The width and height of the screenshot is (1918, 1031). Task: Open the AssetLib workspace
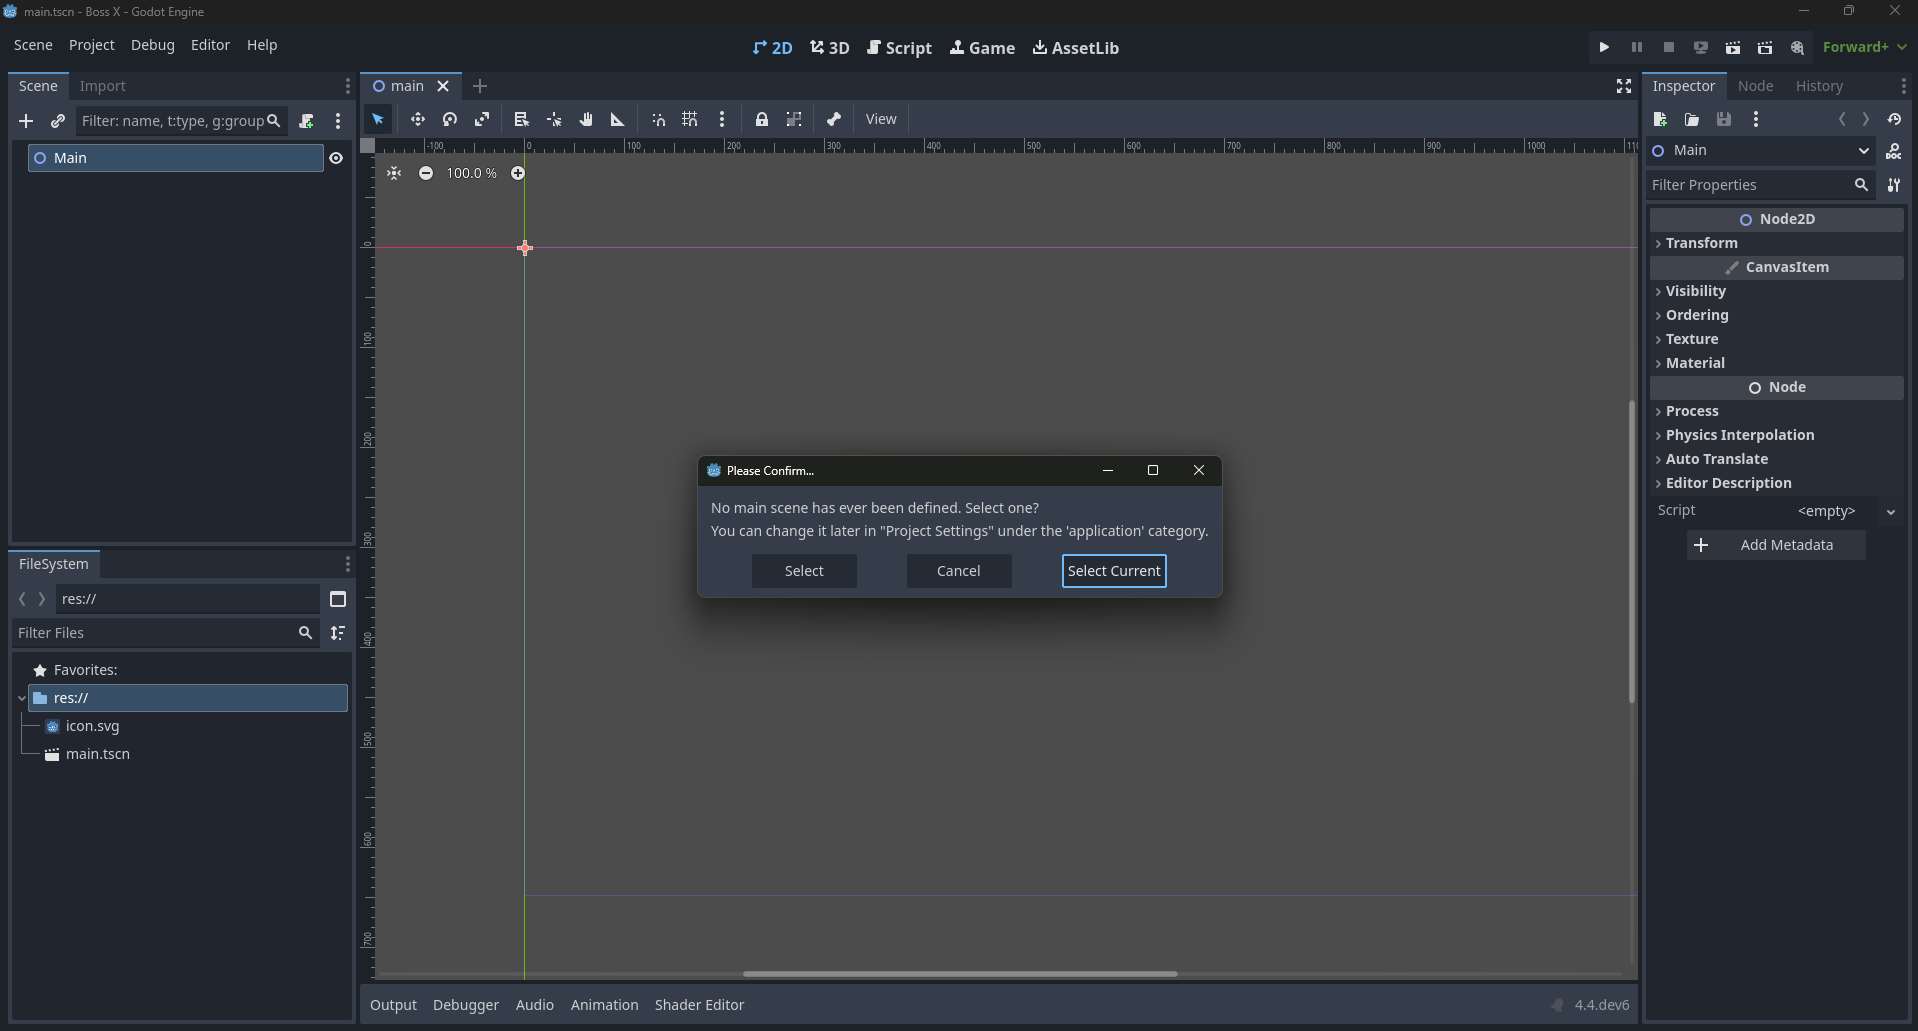tap(1076, 48)
